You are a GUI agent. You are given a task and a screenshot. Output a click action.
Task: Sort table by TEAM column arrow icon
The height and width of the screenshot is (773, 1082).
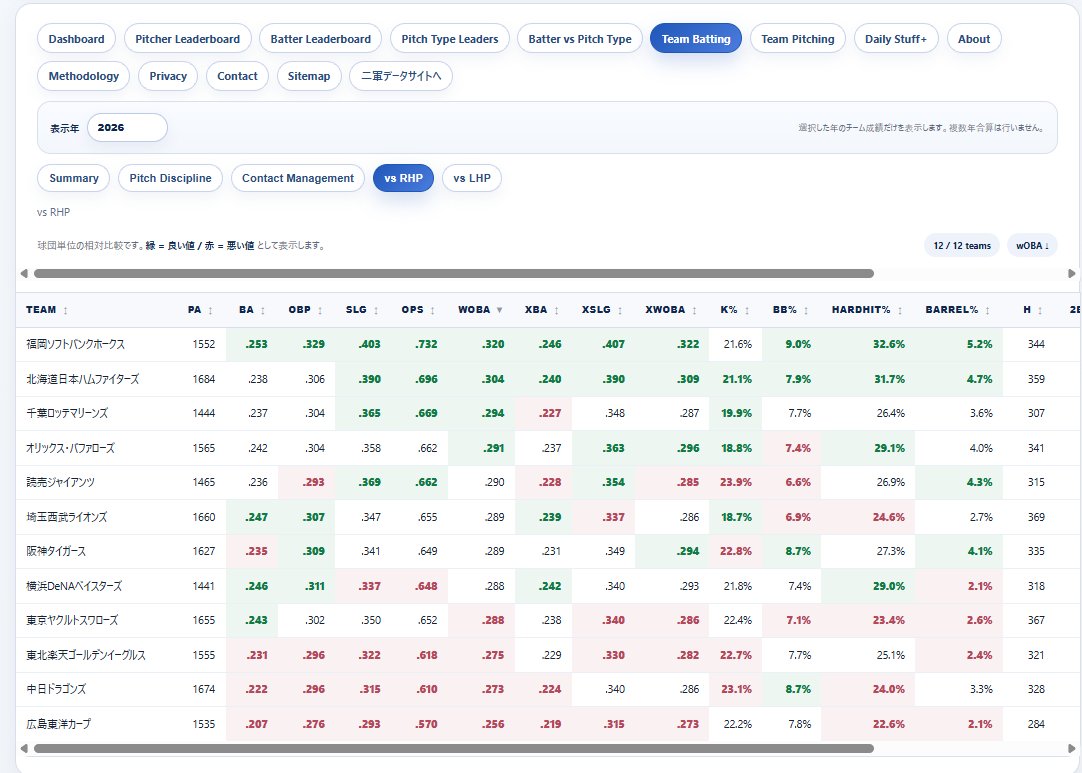pyautogui.click(x=66, y=311)
